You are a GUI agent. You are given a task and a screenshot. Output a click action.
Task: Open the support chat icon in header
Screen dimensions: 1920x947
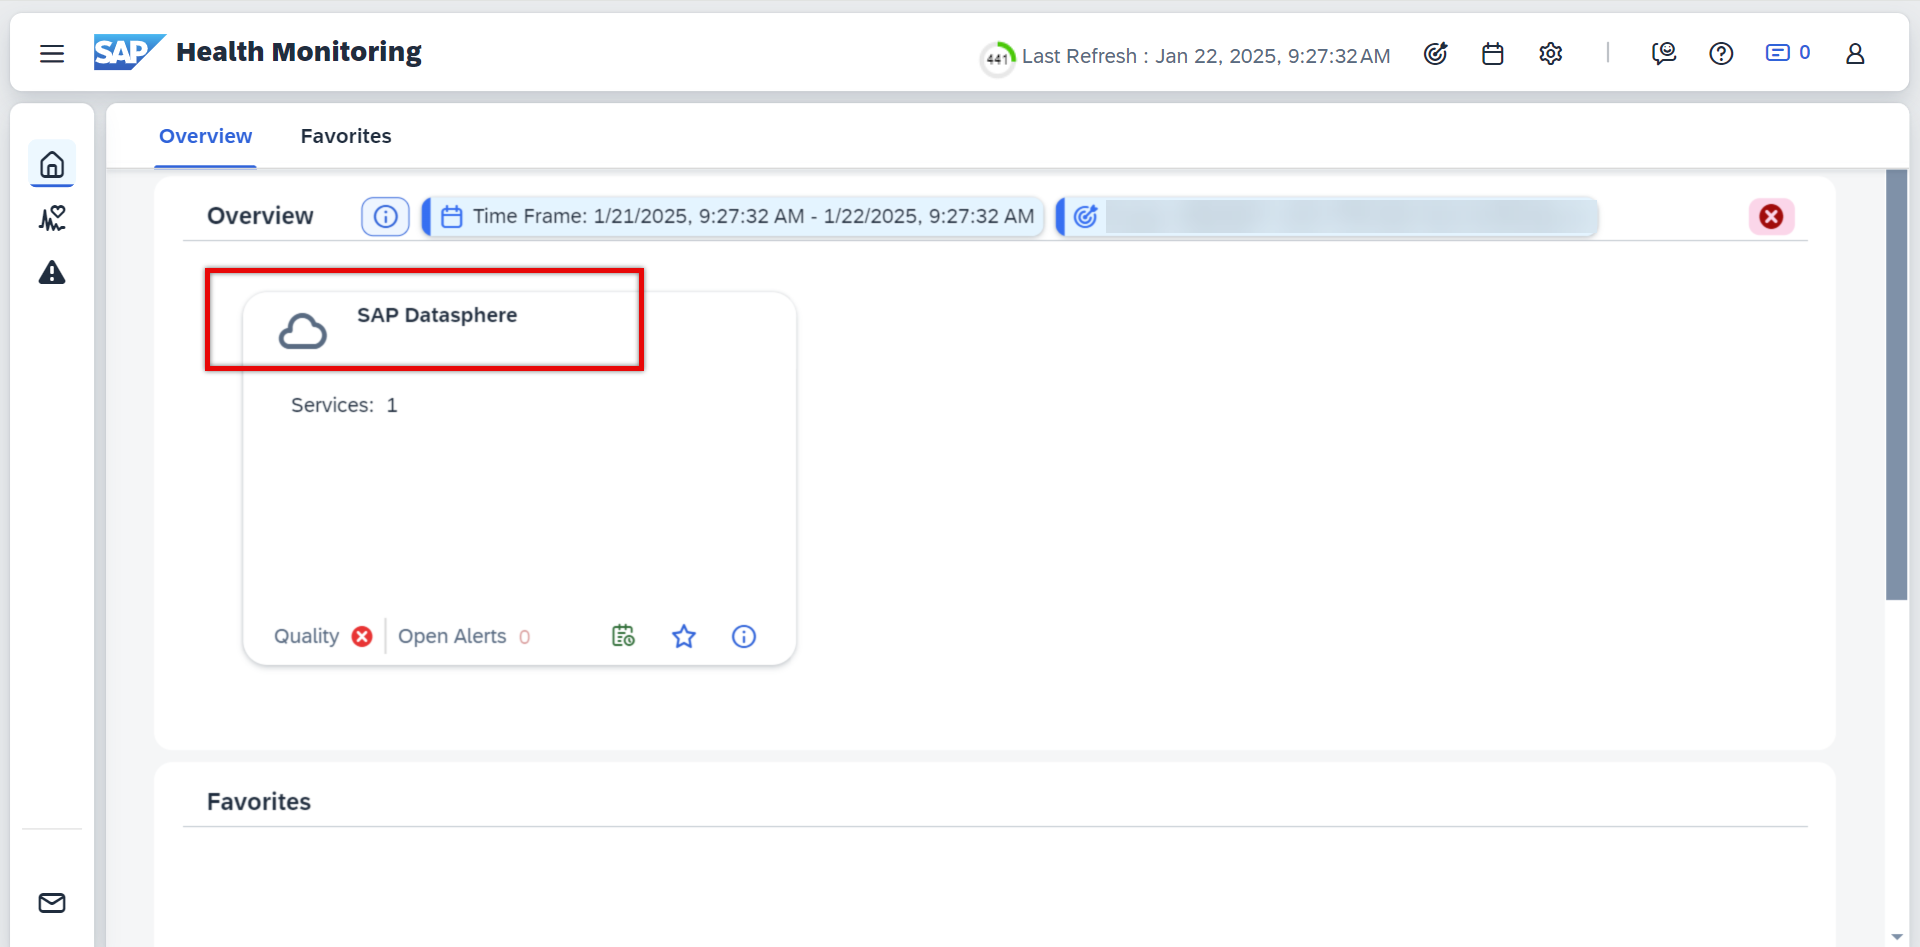click(x=1664, y=54)
